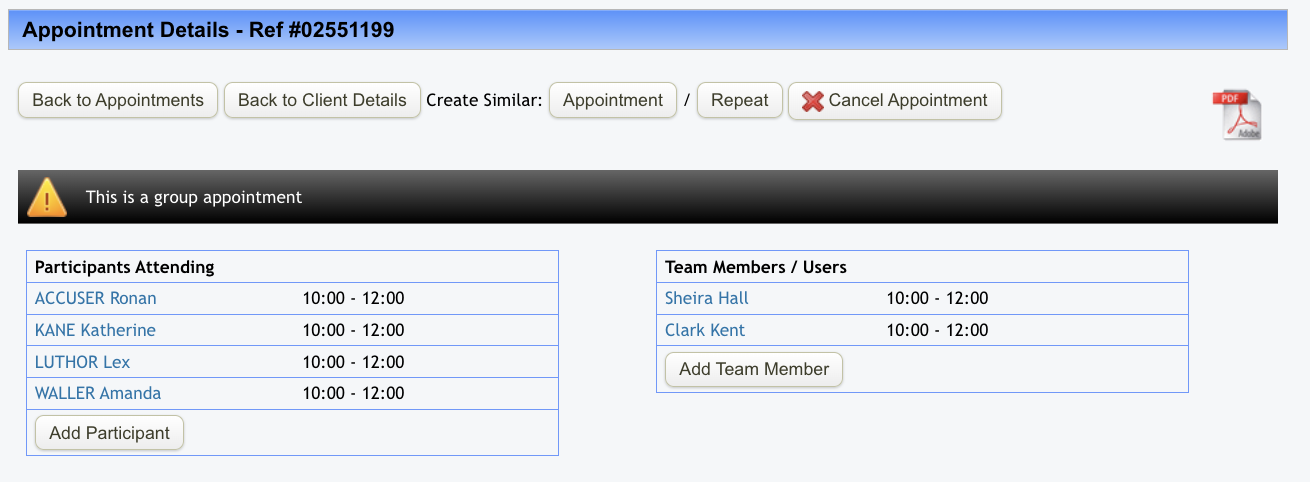Open the Adobe PDF export icon
1310x482 pixels.
[x=1236, y=114]
